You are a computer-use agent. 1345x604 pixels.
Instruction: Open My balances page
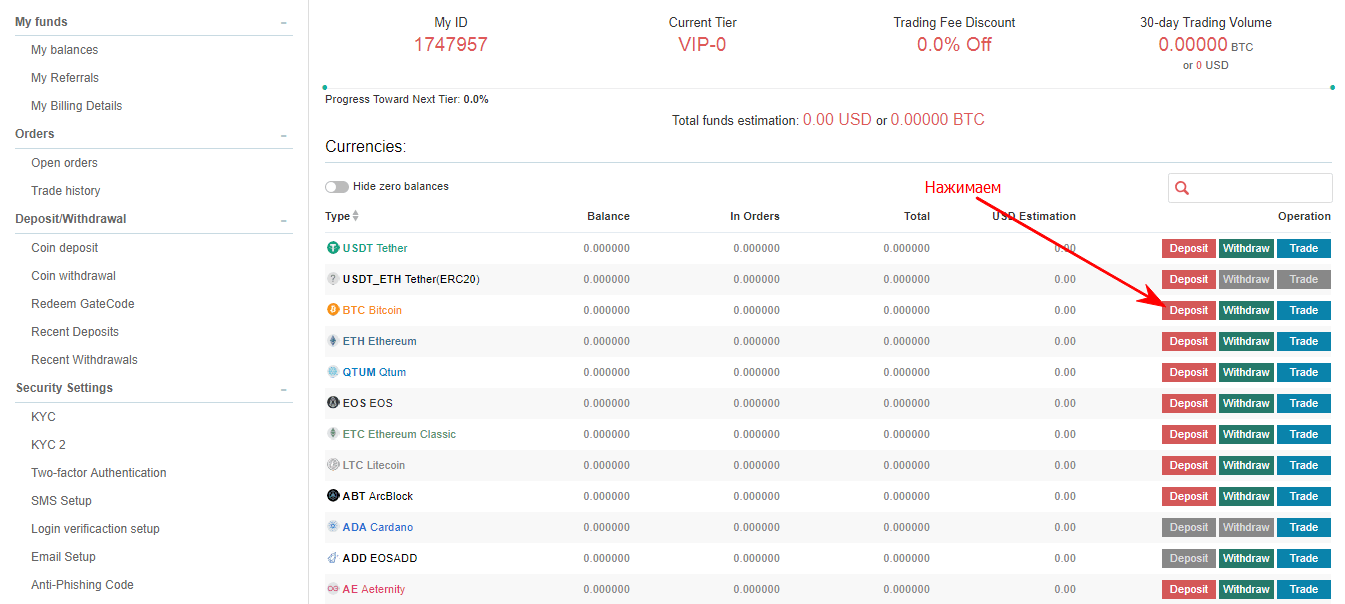click(x=64, y=50)
